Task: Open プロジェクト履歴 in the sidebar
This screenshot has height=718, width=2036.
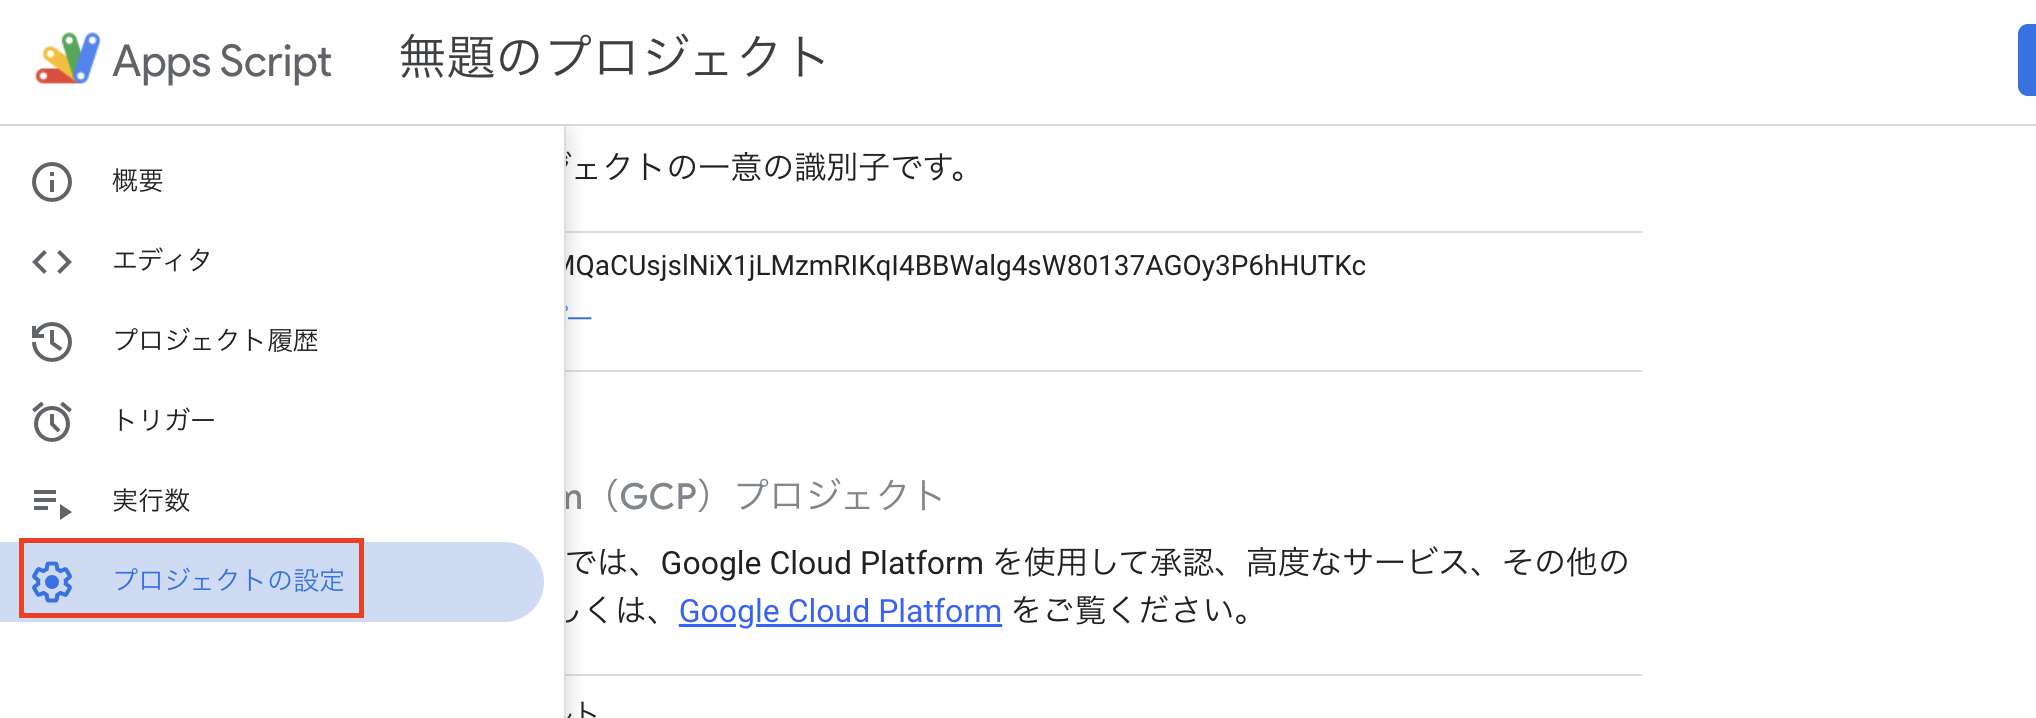Action: (x=218, y=342)
